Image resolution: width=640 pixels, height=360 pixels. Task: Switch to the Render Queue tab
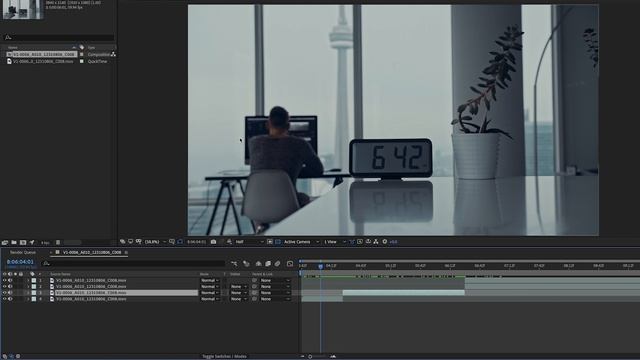23,252
